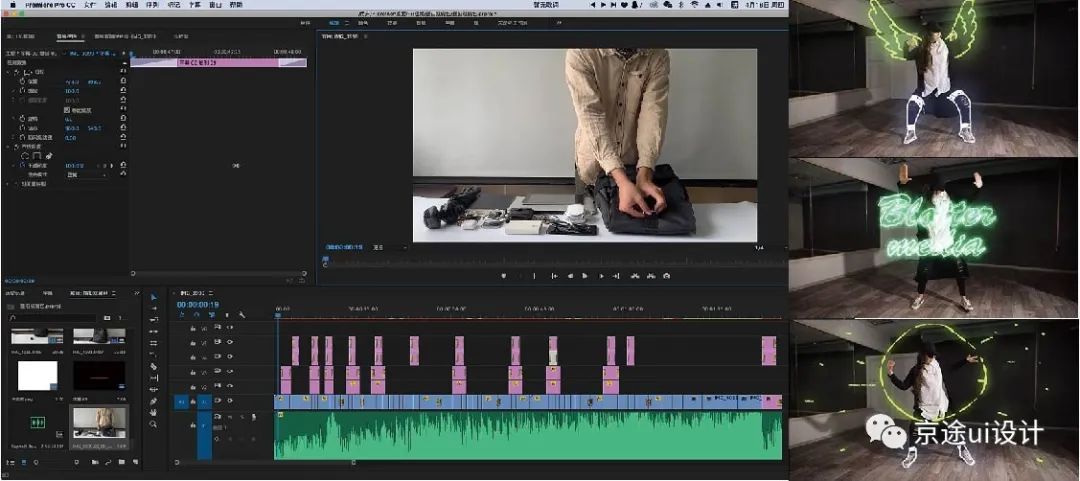Select the Hand tool
This screenshot has width=1080, height=481.
pyautogui.click(x=153, y=413)
